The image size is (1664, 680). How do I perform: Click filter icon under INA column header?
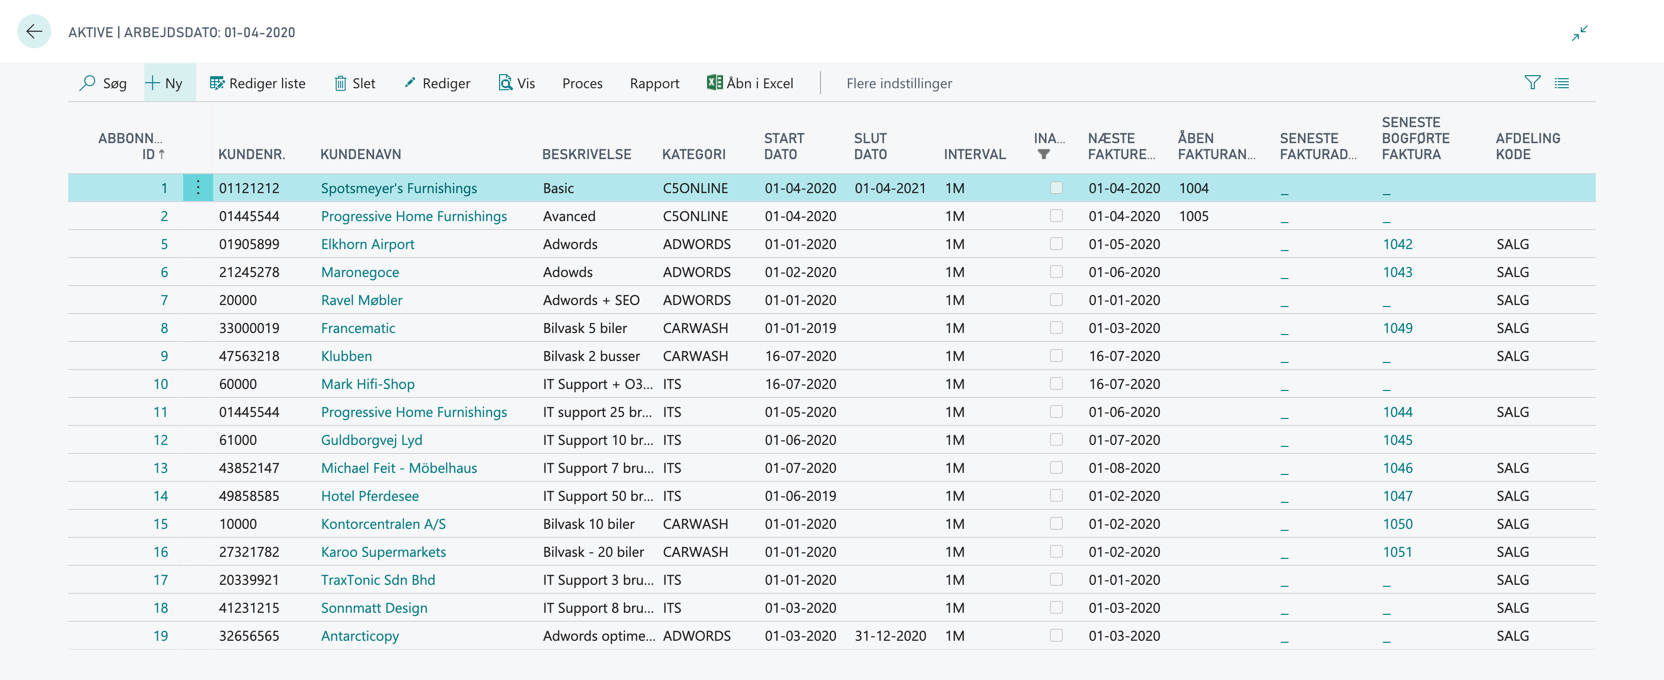(x=1043, y=155)
